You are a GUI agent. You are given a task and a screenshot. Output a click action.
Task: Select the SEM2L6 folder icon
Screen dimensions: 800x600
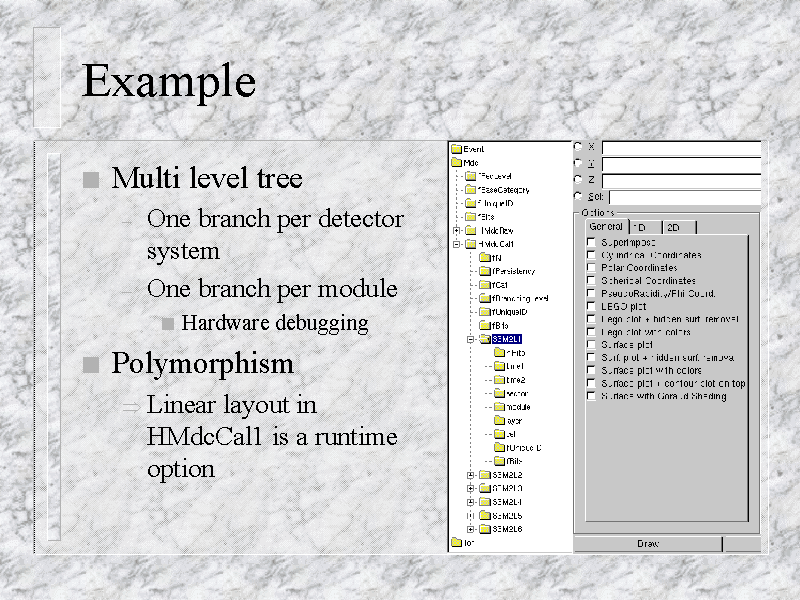point(485,529)
